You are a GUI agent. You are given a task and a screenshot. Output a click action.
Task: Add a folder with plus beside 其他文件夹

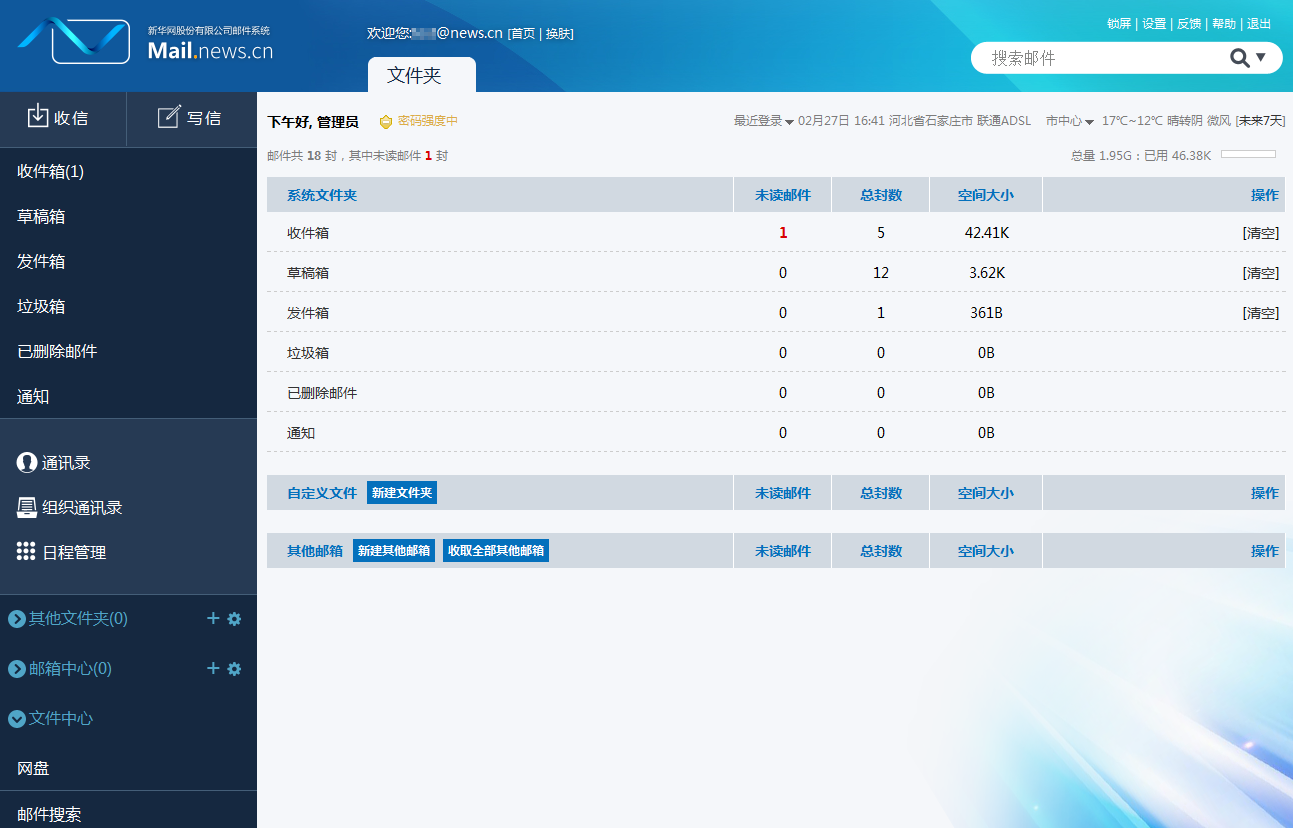click(213, 618)
